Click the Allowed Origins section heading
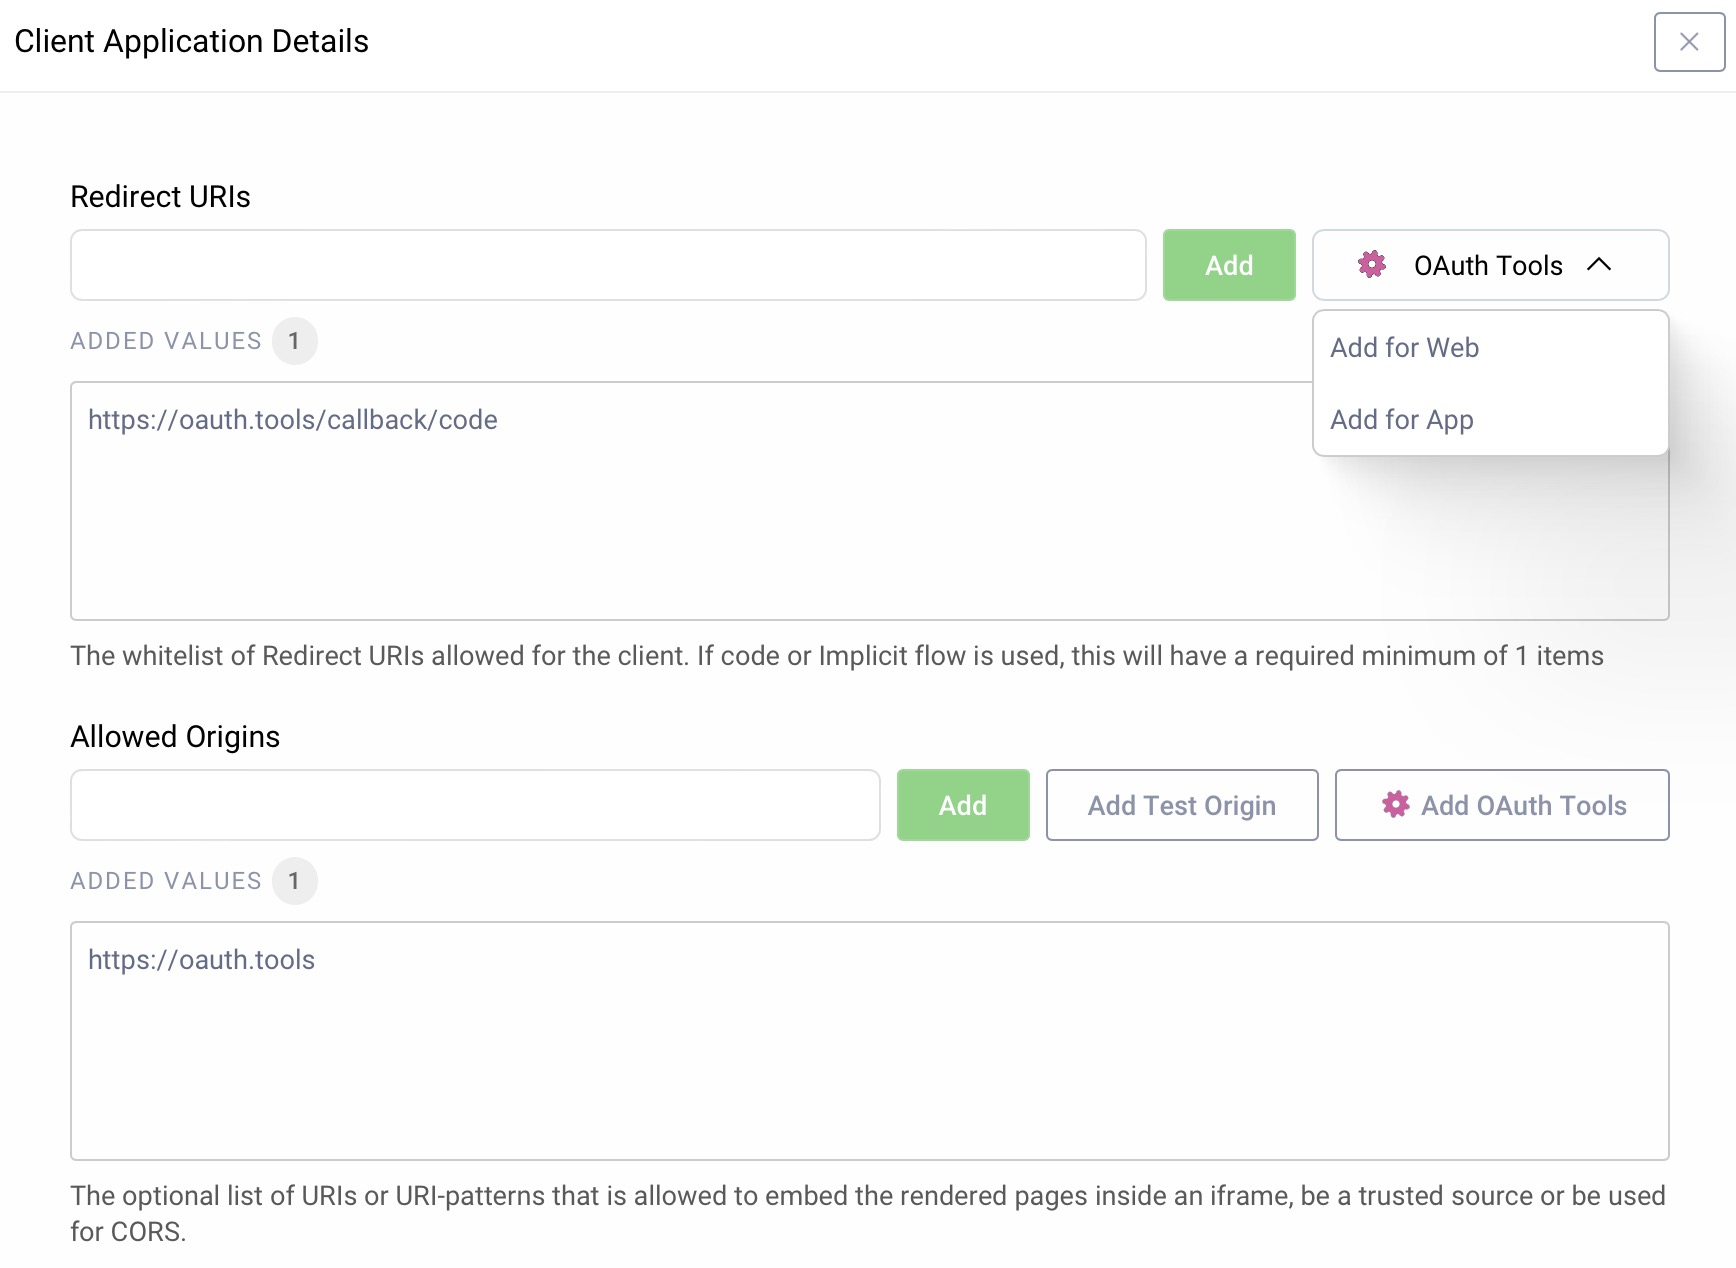This screenshot has height=1268, width=1736. [175, 737]
